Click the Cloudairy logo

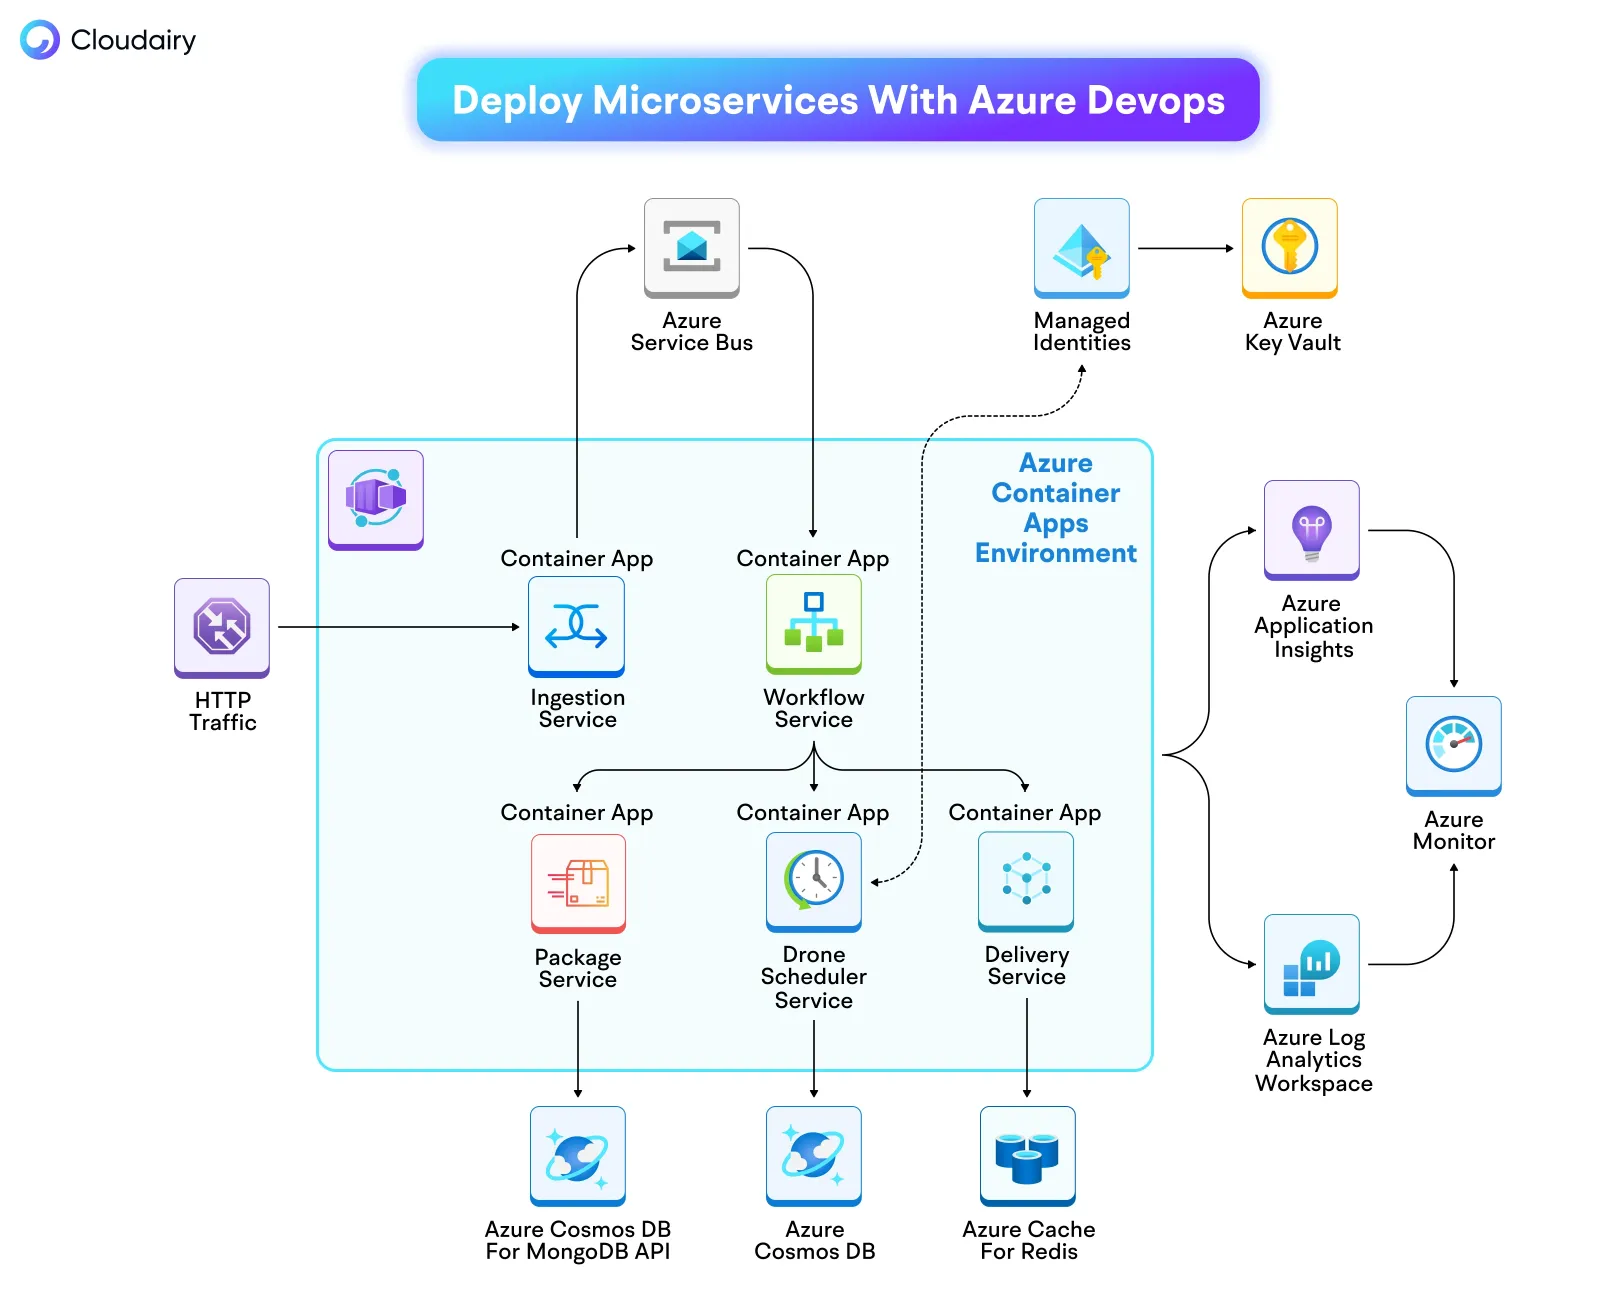(x=108, y=41)
